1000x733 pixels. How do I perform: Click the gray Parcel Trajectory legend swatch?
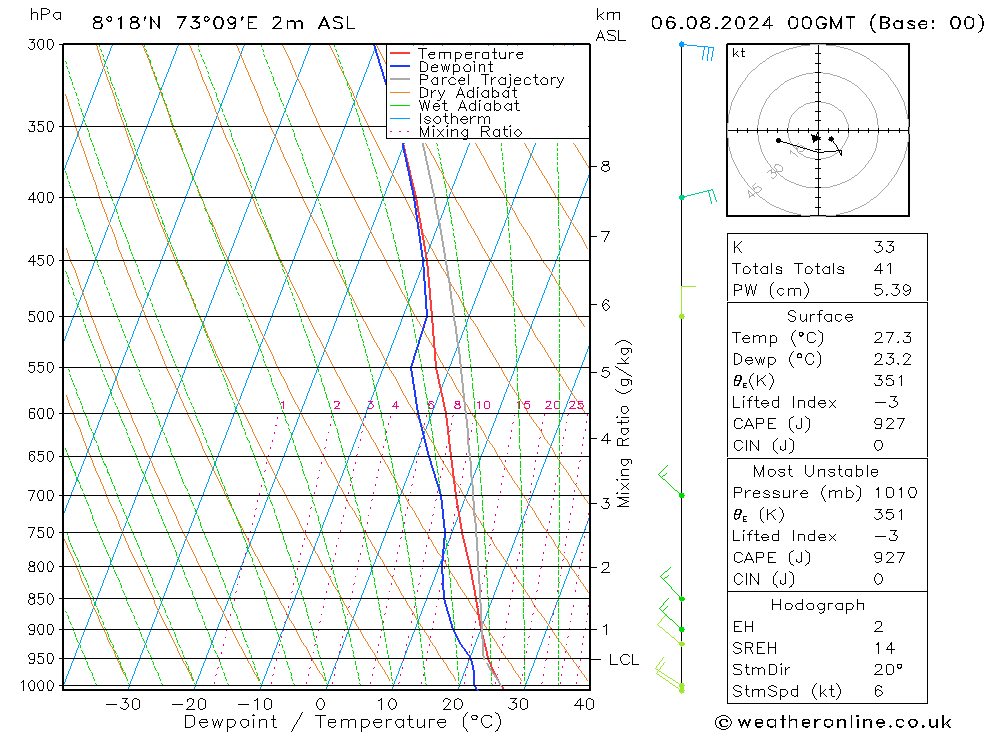[400, 80]
